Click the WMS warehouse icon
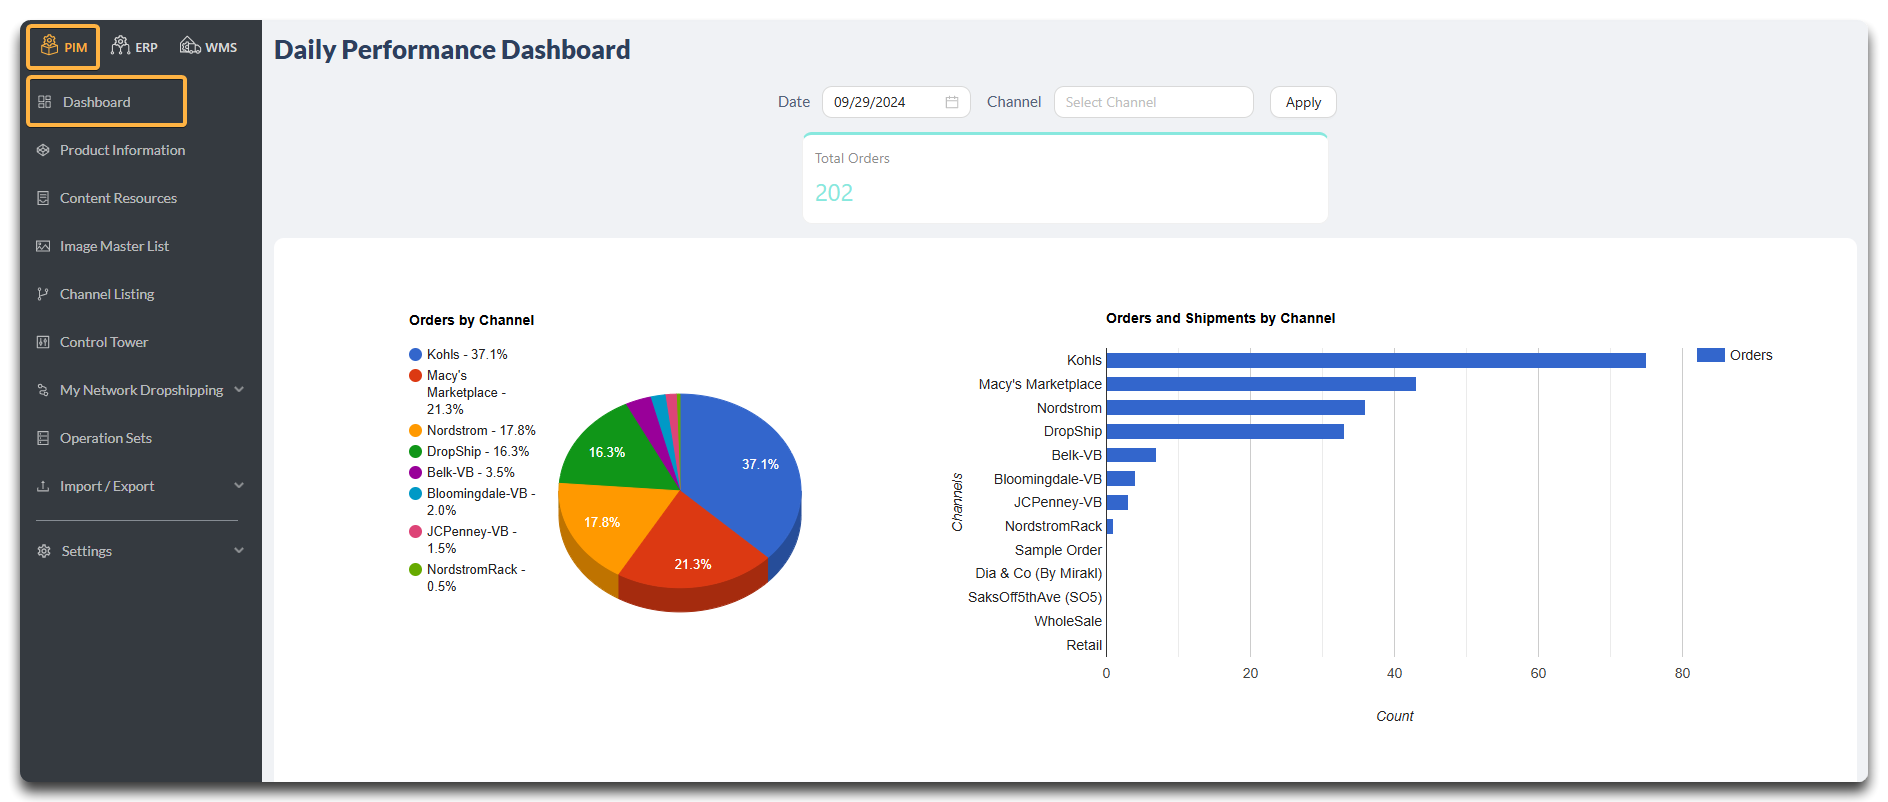 click(190, 45)
